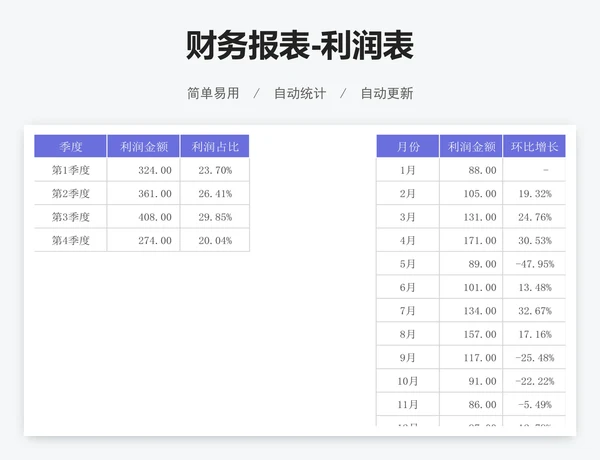Click the 324.00 profit cell
This screenshot has height=460, width=600.
(143, 170)
